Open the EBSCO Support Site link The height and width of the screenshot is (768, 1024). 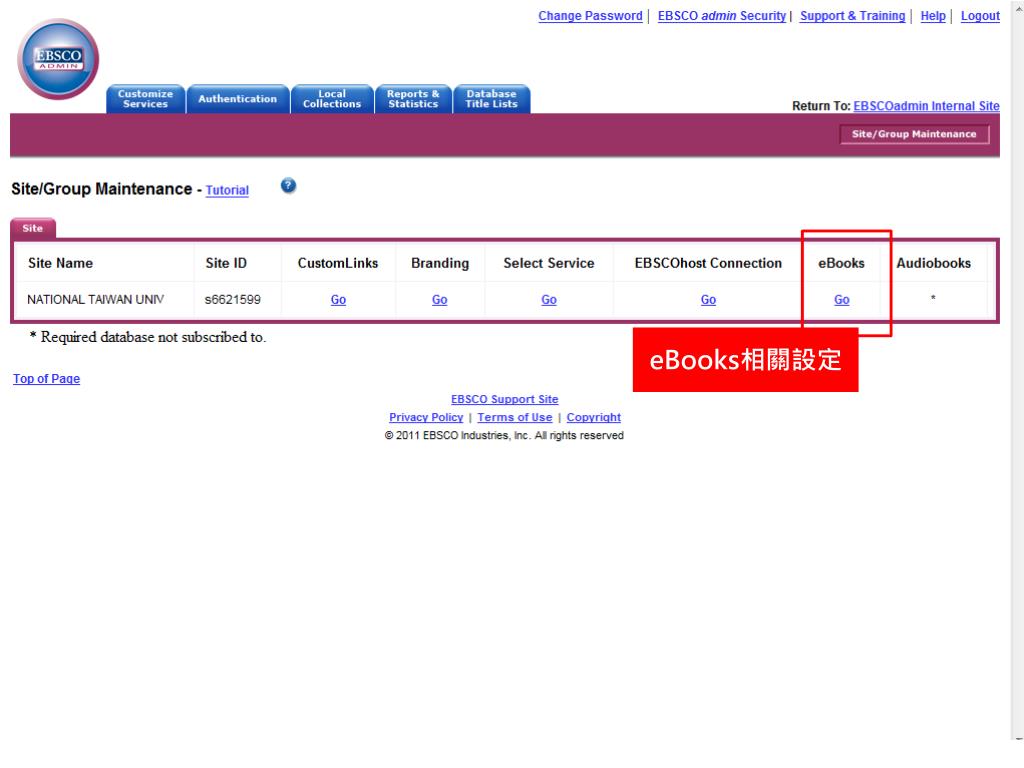[504, 399]
